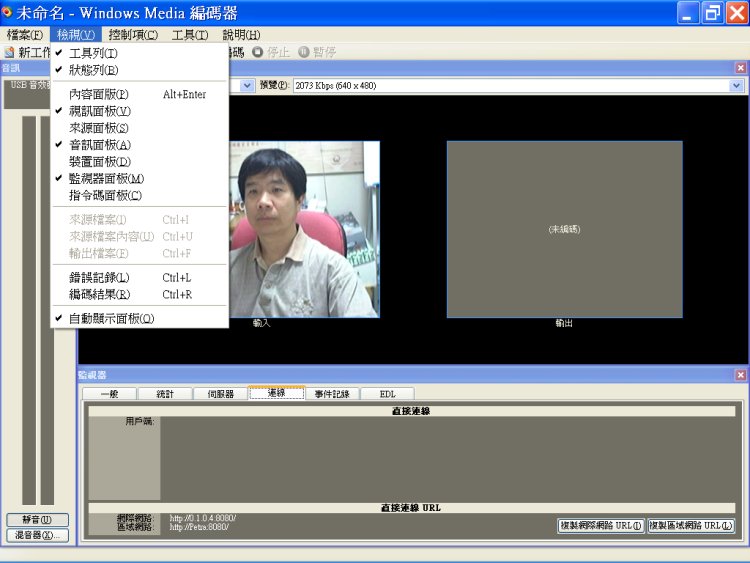Click the webcam input preview thumbnail

[x=304, y=229]
